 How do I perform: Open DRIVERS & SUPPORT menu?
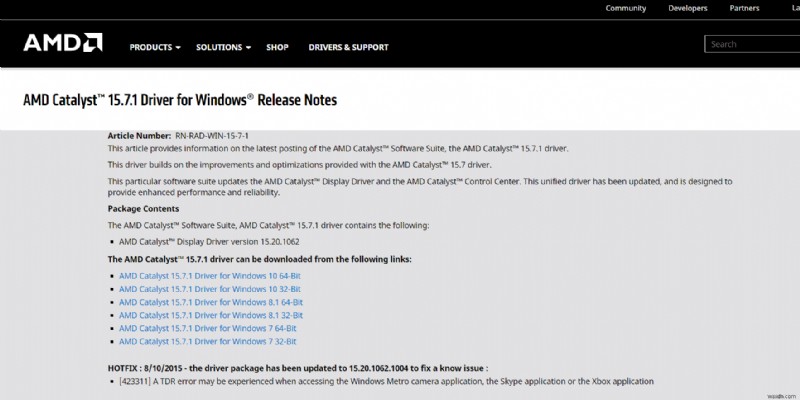348,47
